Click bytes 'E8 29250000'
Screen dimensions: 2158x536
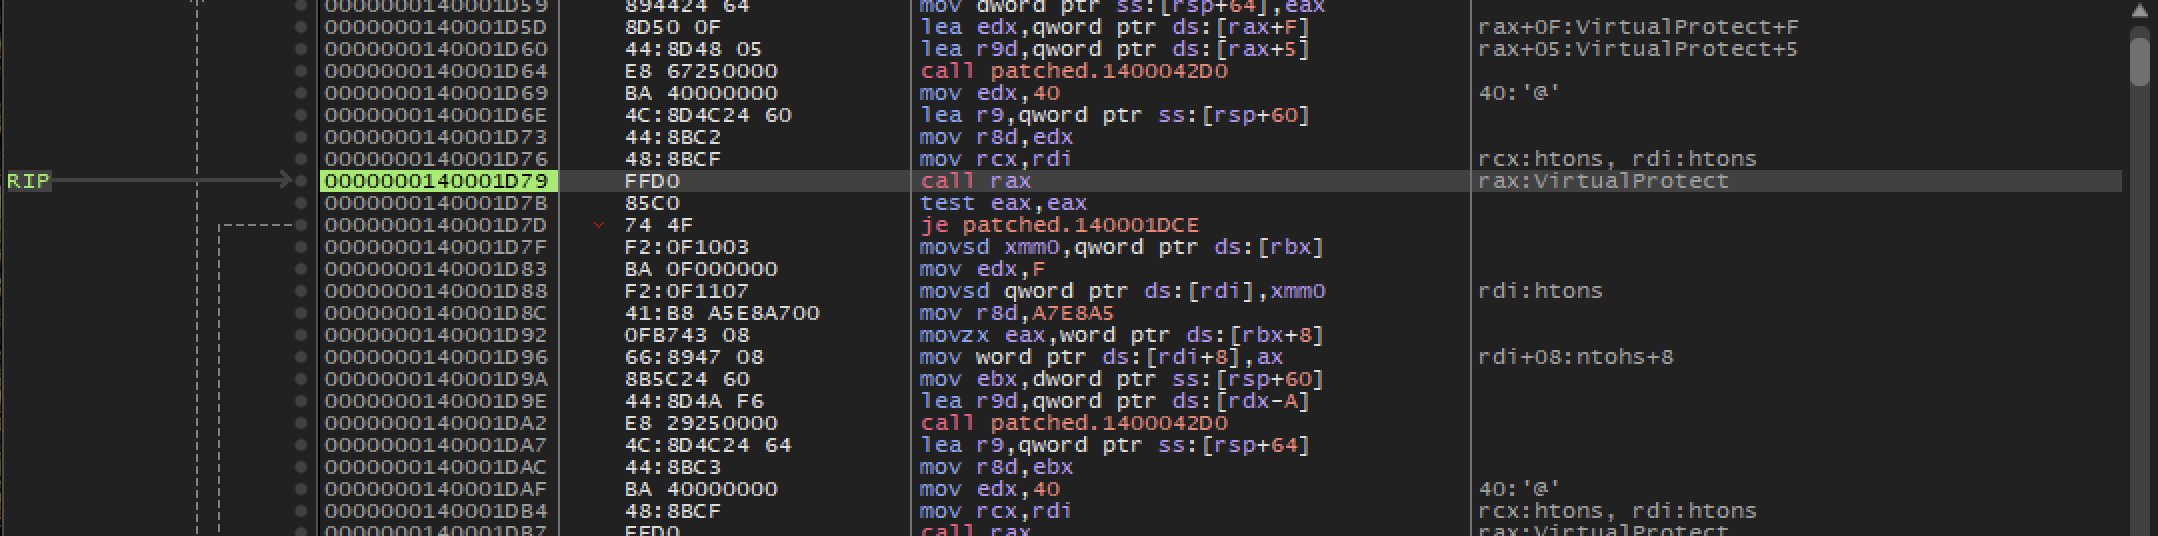701,423
